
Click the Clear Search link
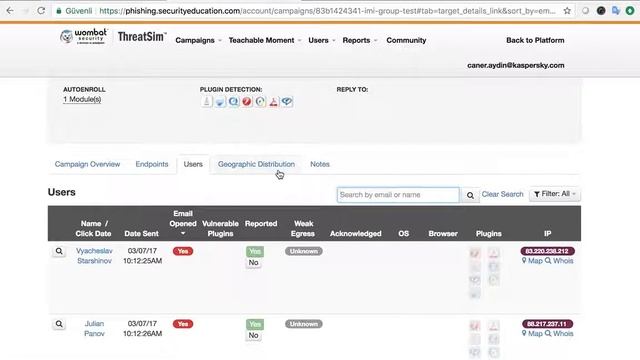[502, 194]
